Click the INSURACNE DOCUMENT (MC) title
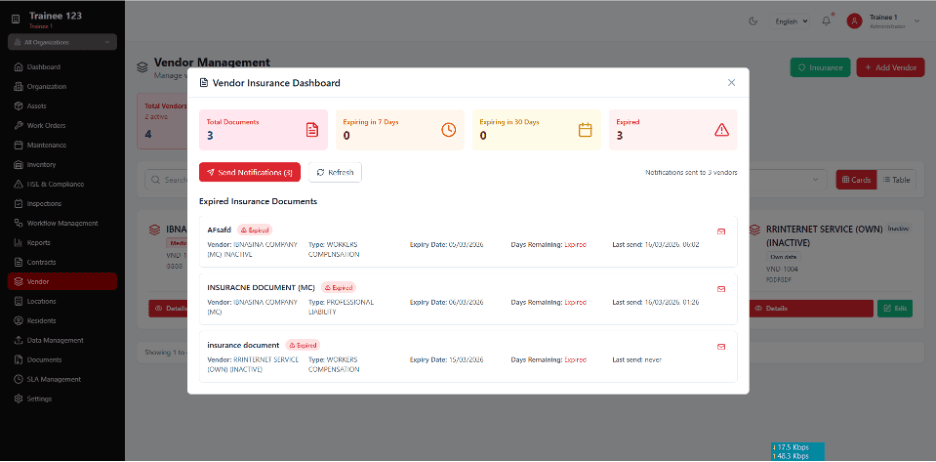The height and width of the screenshot is (462, 936). point(261,287)
